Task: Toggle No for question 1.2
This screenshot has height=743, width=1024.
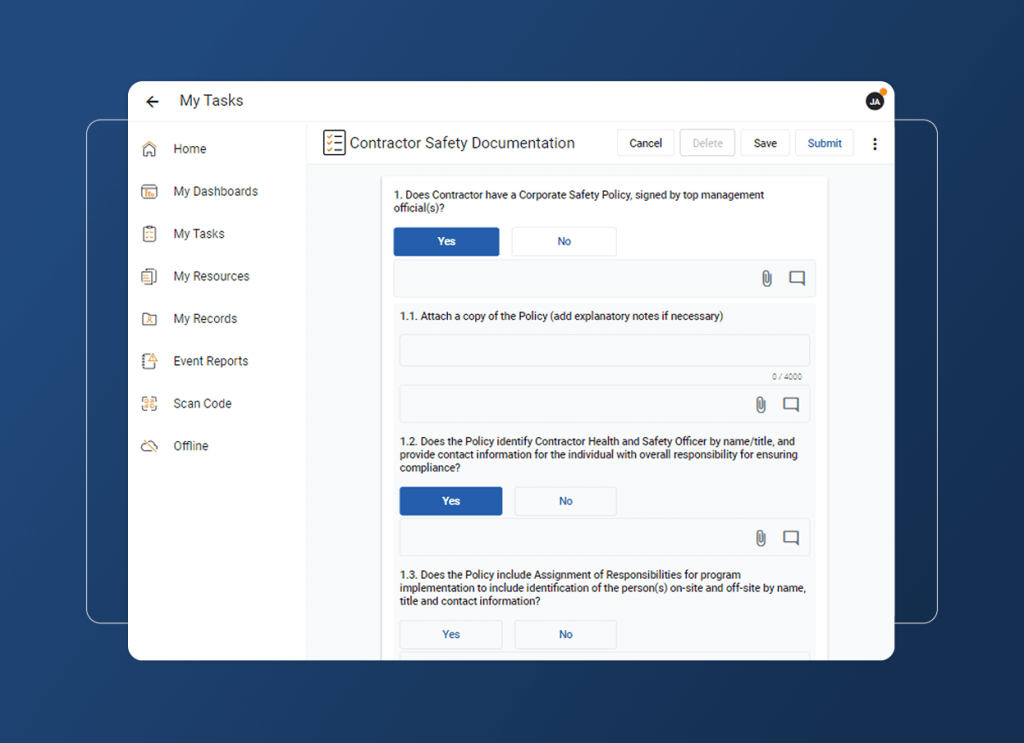Action: [565, 501]
